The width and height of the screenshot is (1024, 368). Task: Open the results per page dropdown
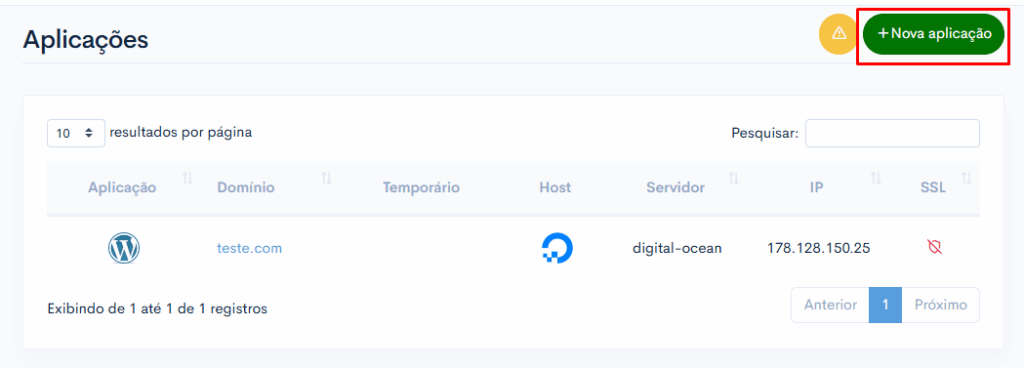(76, 133)
